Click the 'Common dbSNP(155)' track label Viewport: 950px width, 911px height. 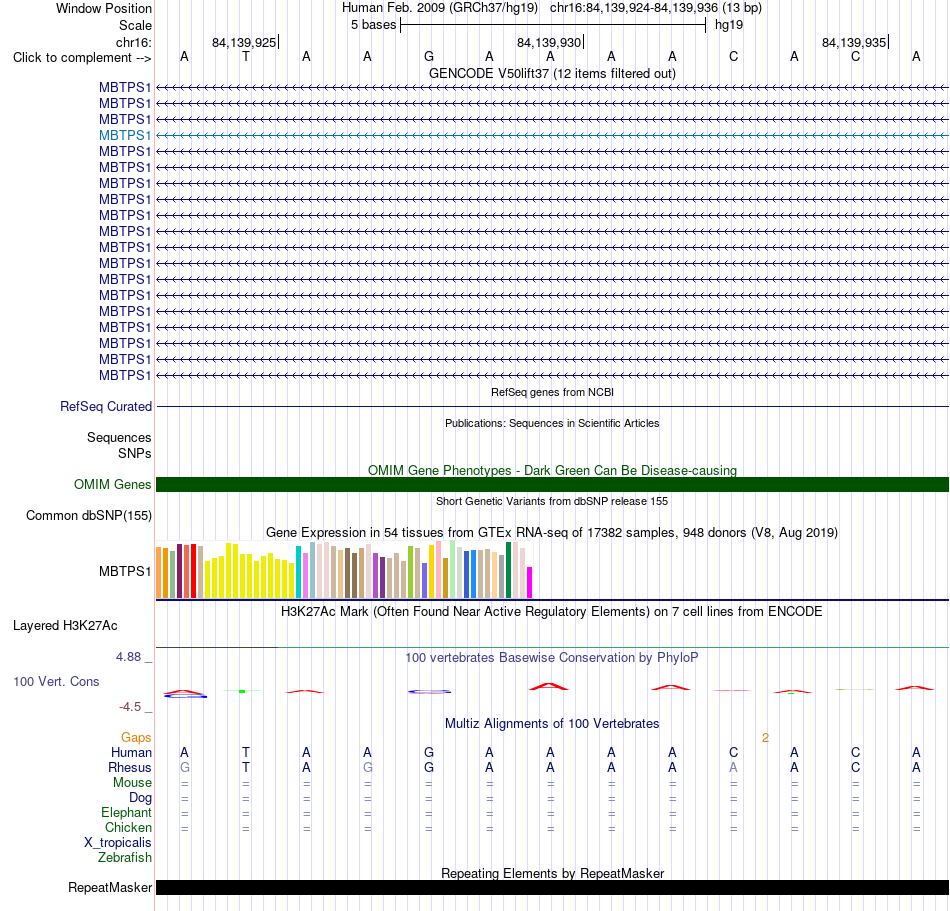88,515
